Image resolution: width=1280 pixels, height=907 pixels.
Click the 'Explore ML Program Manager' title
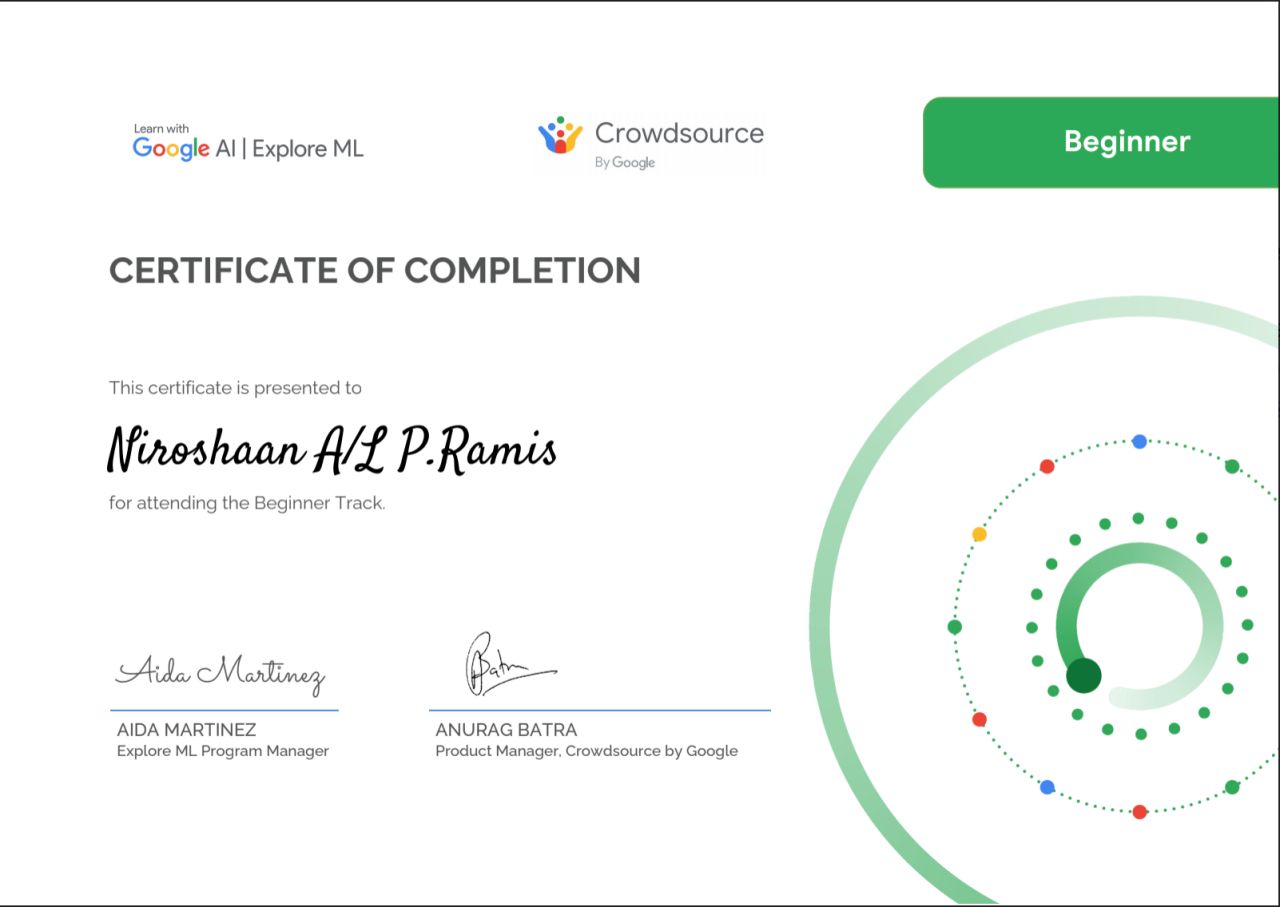(223, 751)
